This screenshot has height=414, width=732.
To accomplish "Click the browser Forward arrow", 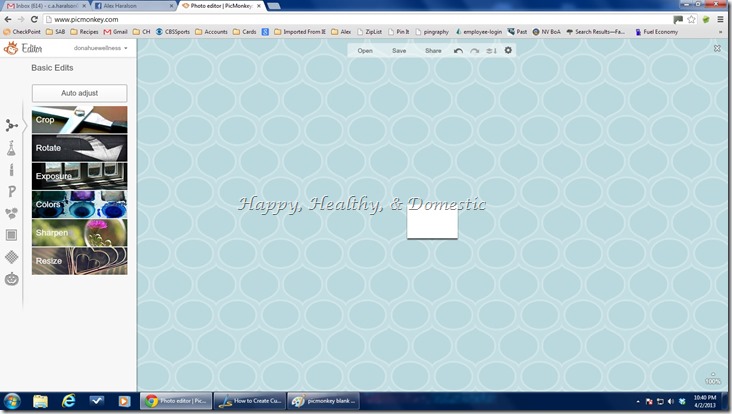I will (21, 19).
